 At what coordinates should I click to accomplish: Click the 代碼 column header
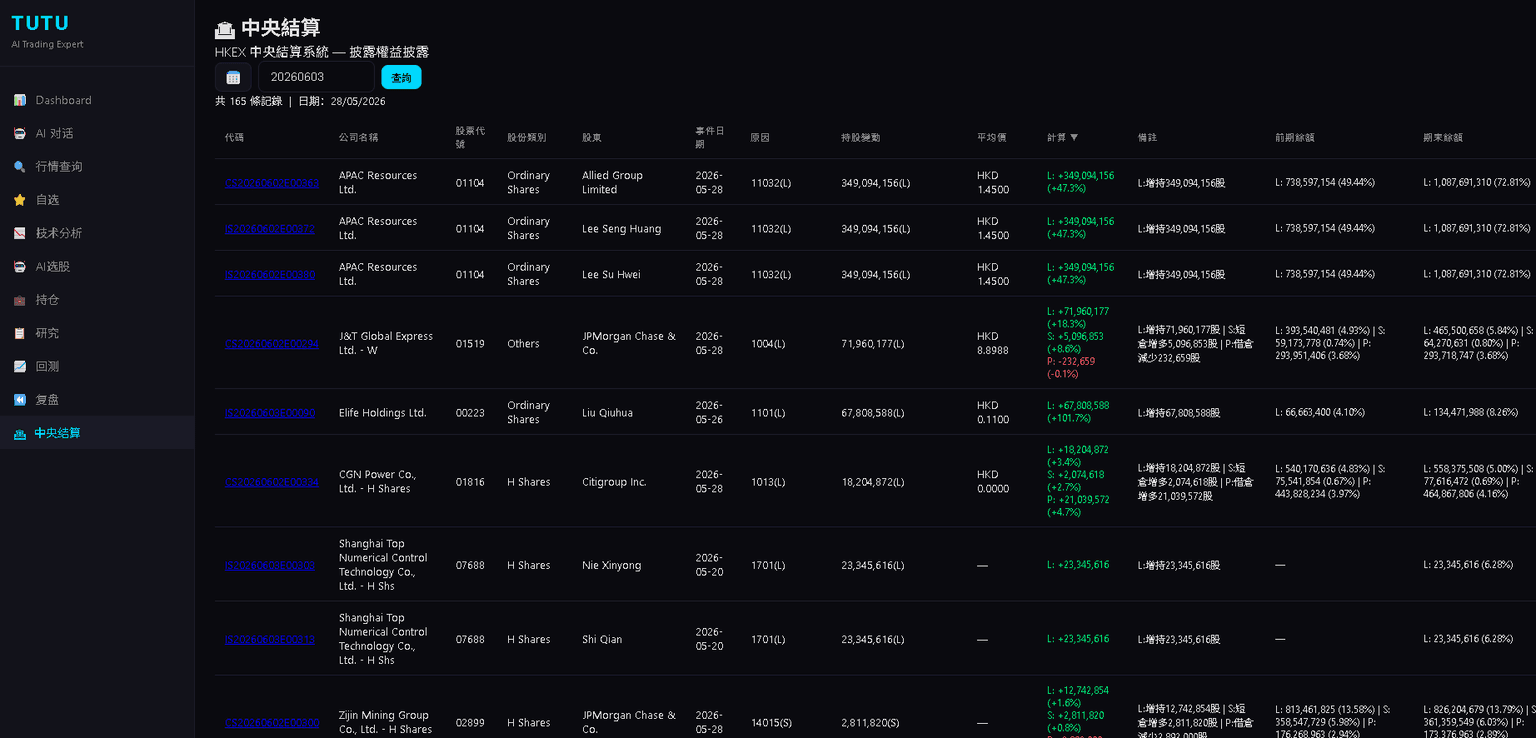[234, 137]
